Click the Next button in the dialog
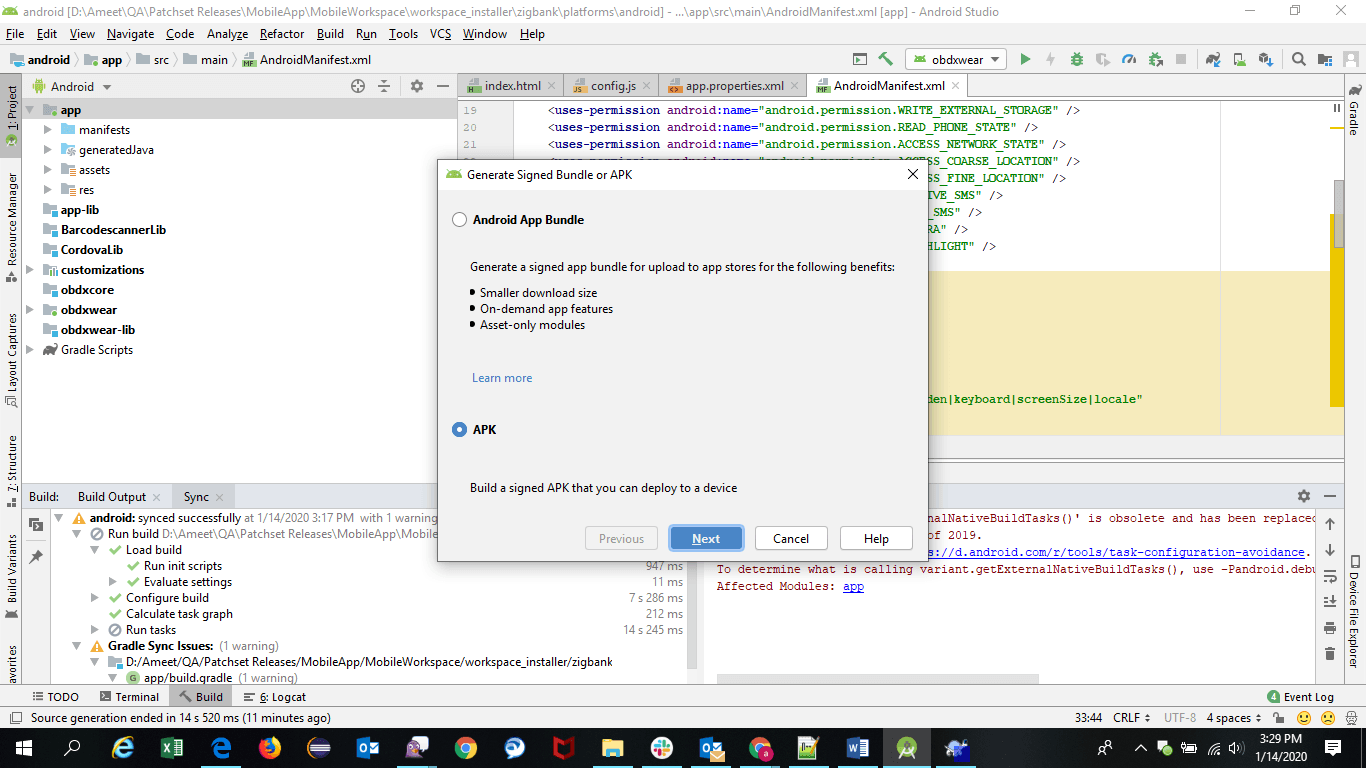The width and height of the screenshot is (1366, 768). 706,539
